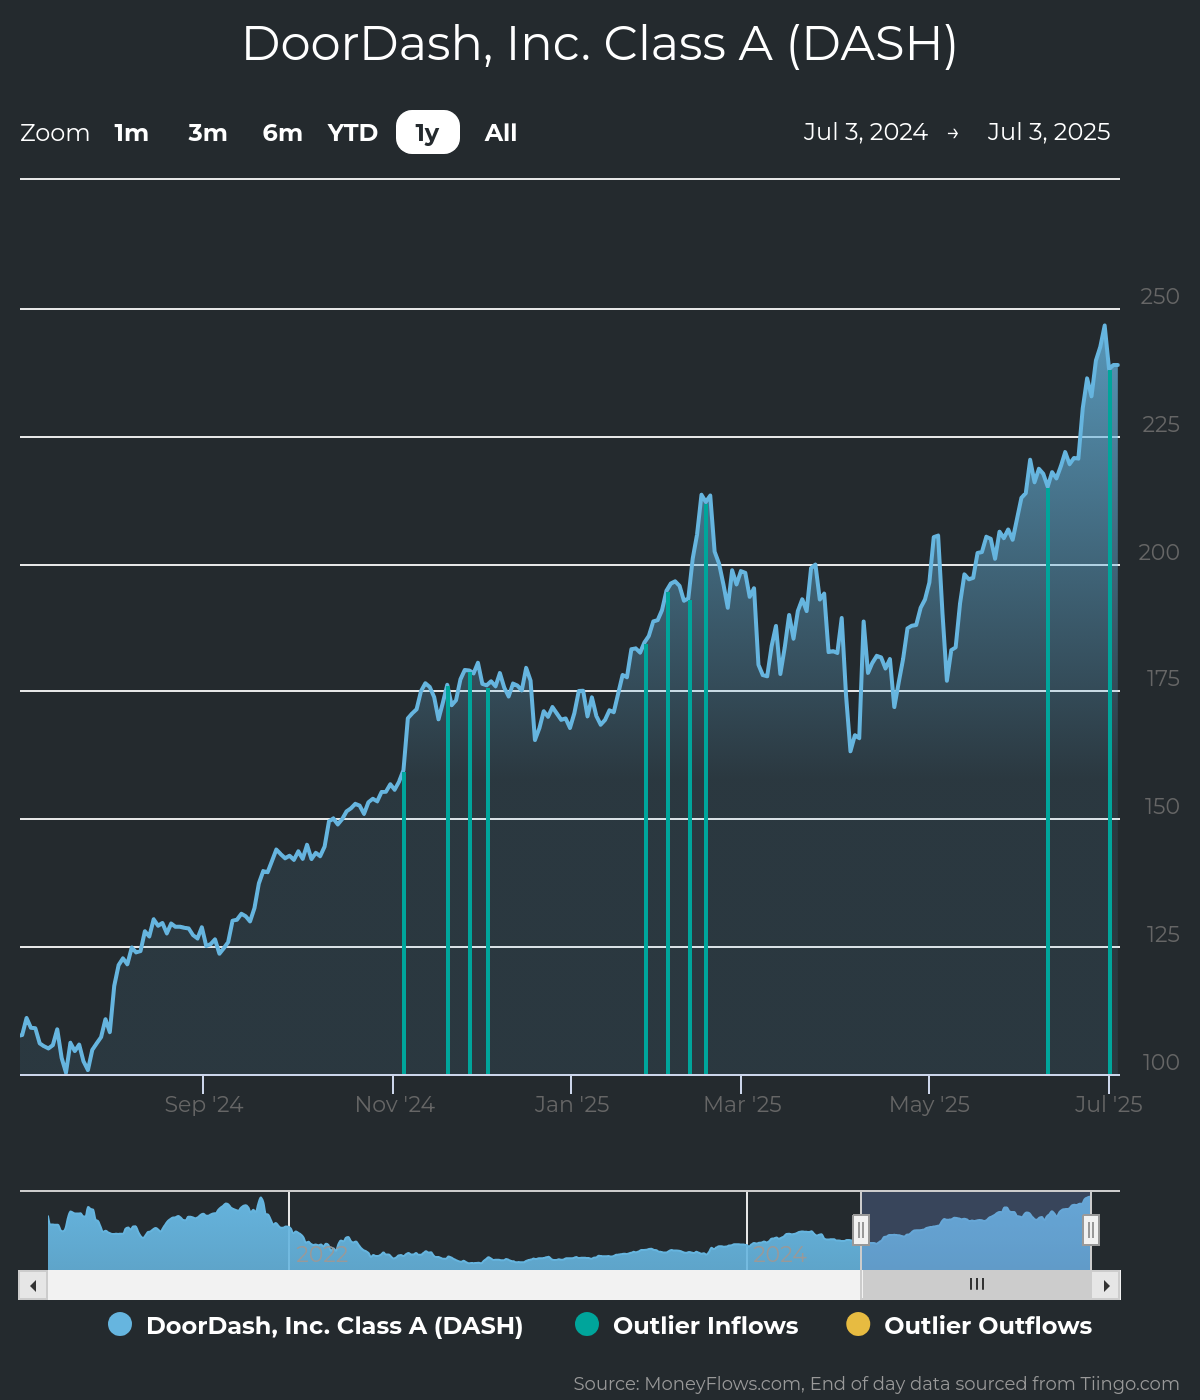Select the 1y zoom range

(x=428, y=133)
